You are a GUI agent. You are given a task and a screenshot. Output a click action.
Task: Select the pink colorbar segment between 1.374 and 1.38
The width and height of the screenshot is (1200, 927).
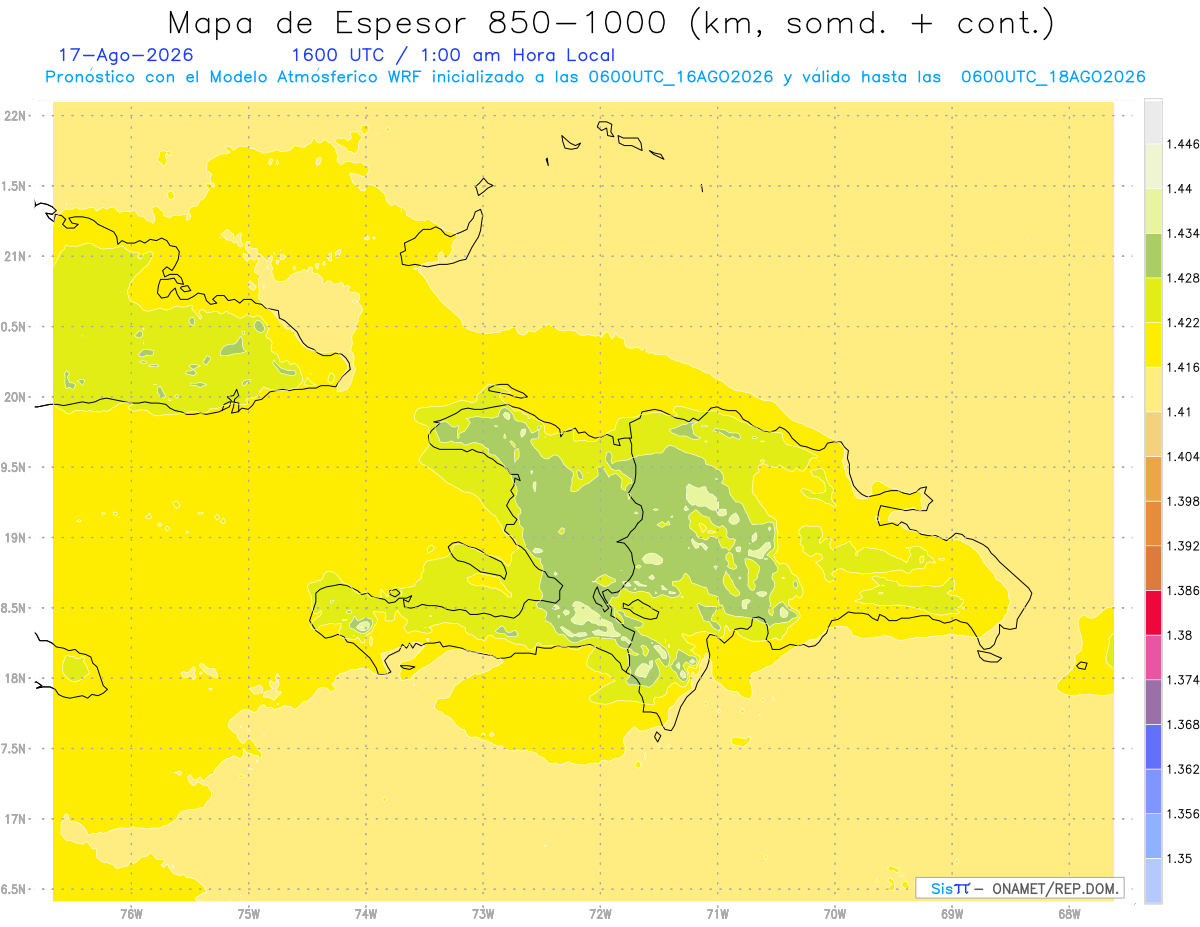(x=1153, y=657)
